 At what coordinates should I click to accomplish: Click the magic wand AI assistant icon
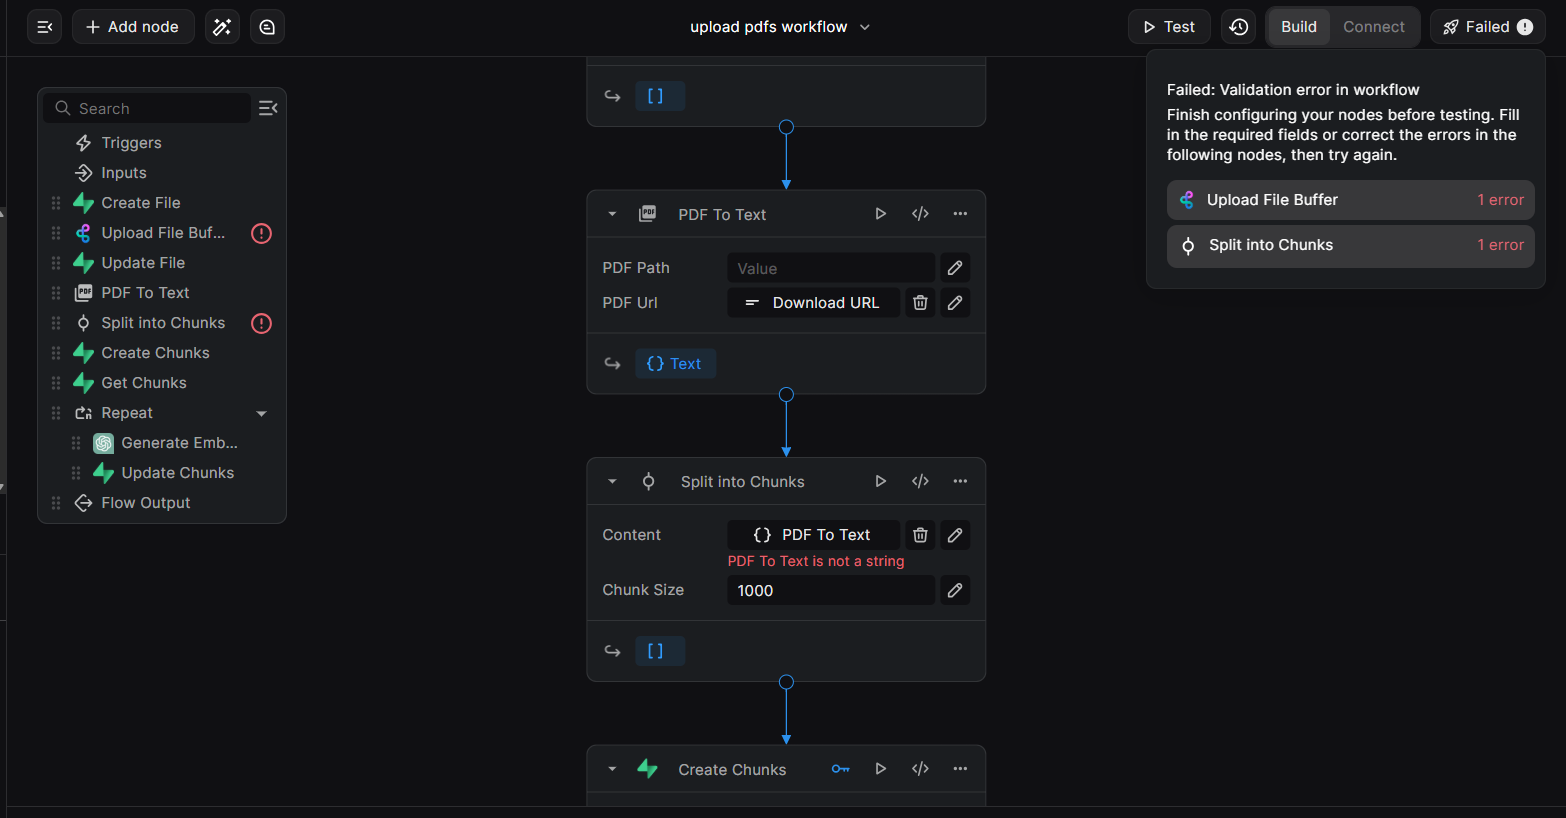coord(222,26)
